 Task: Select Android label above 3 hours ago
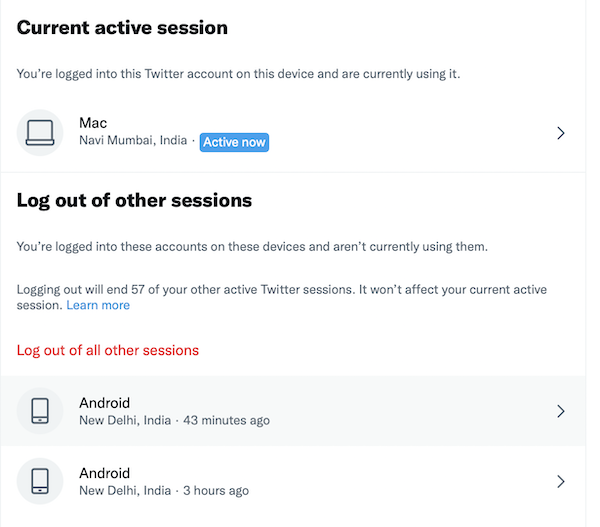[105, 473]
